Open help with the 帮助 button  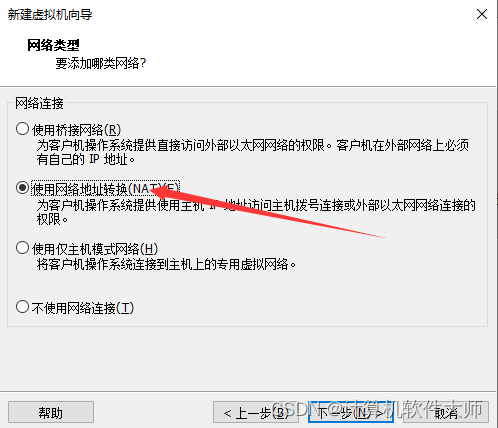pos(51,412)
